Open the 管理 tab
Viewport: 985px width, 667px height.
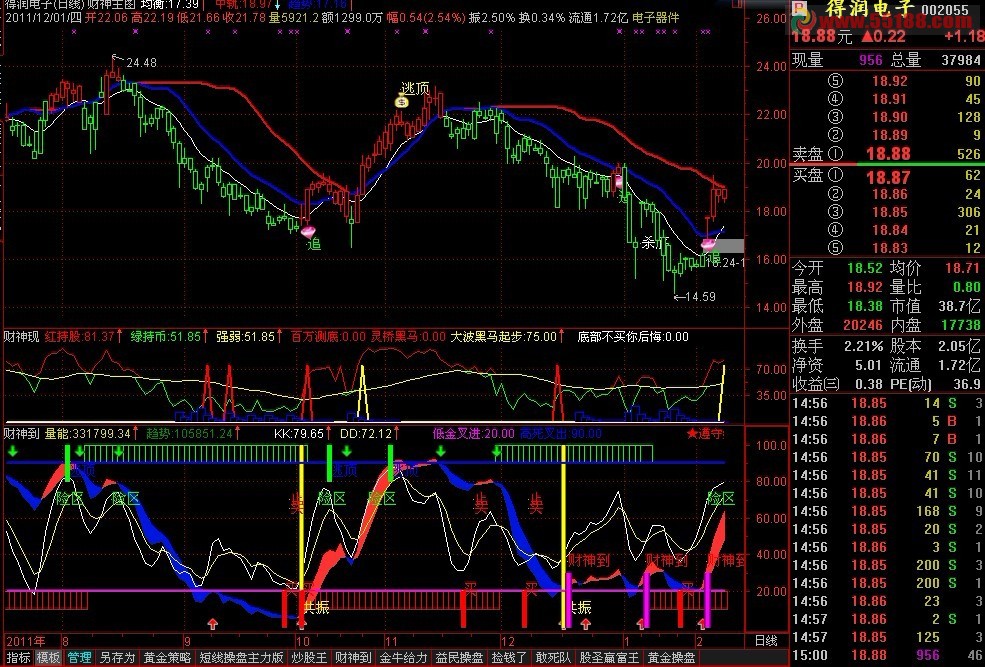coord(79,658)
